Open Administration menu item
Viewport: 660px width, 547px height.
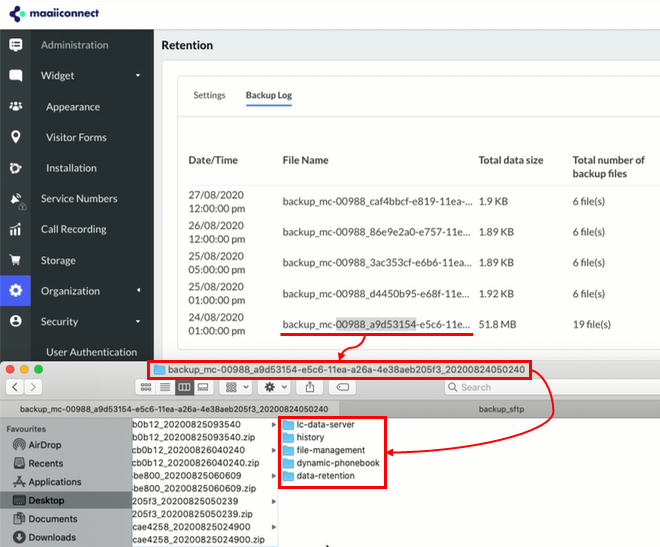tap(75, 45)
